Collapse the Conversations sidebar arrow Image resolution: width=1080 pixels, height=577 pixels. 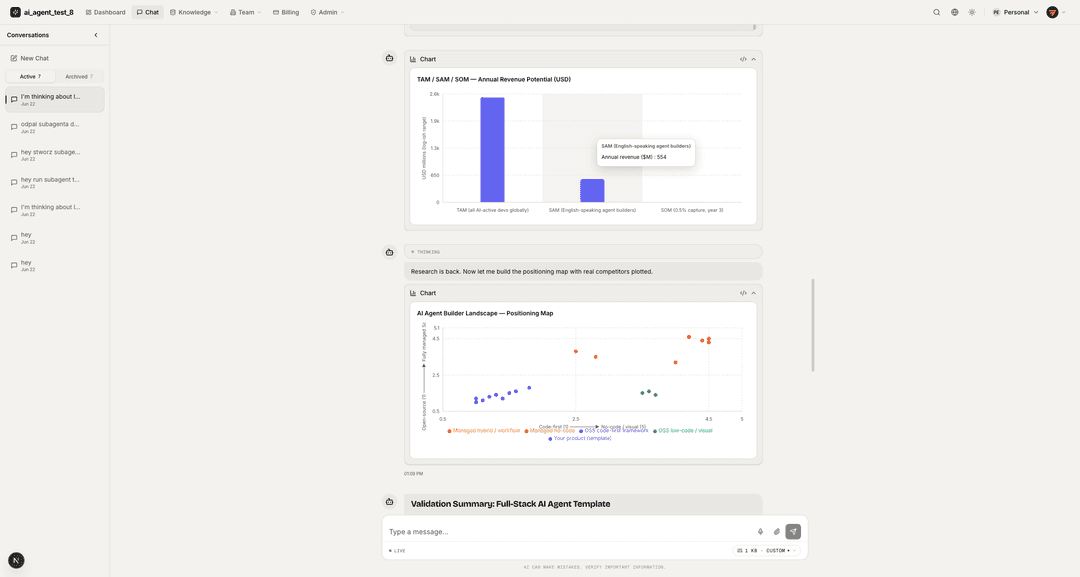tap(96, 35)
